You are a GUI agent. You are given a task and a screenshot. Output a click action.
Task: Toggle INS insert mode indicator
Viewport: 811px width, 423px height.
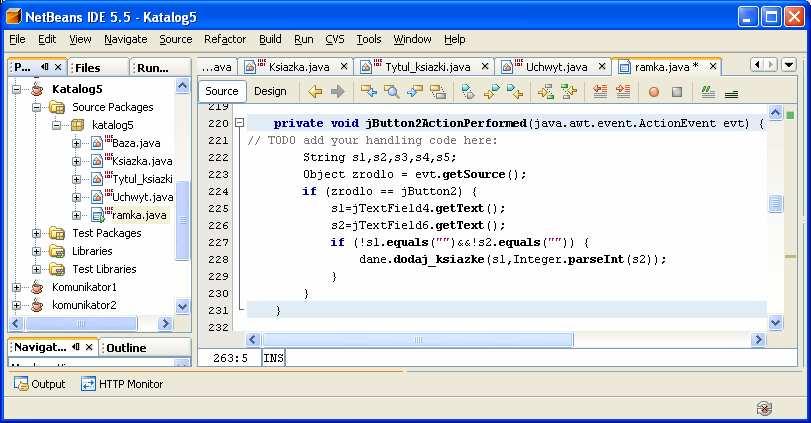click(273, 358)
